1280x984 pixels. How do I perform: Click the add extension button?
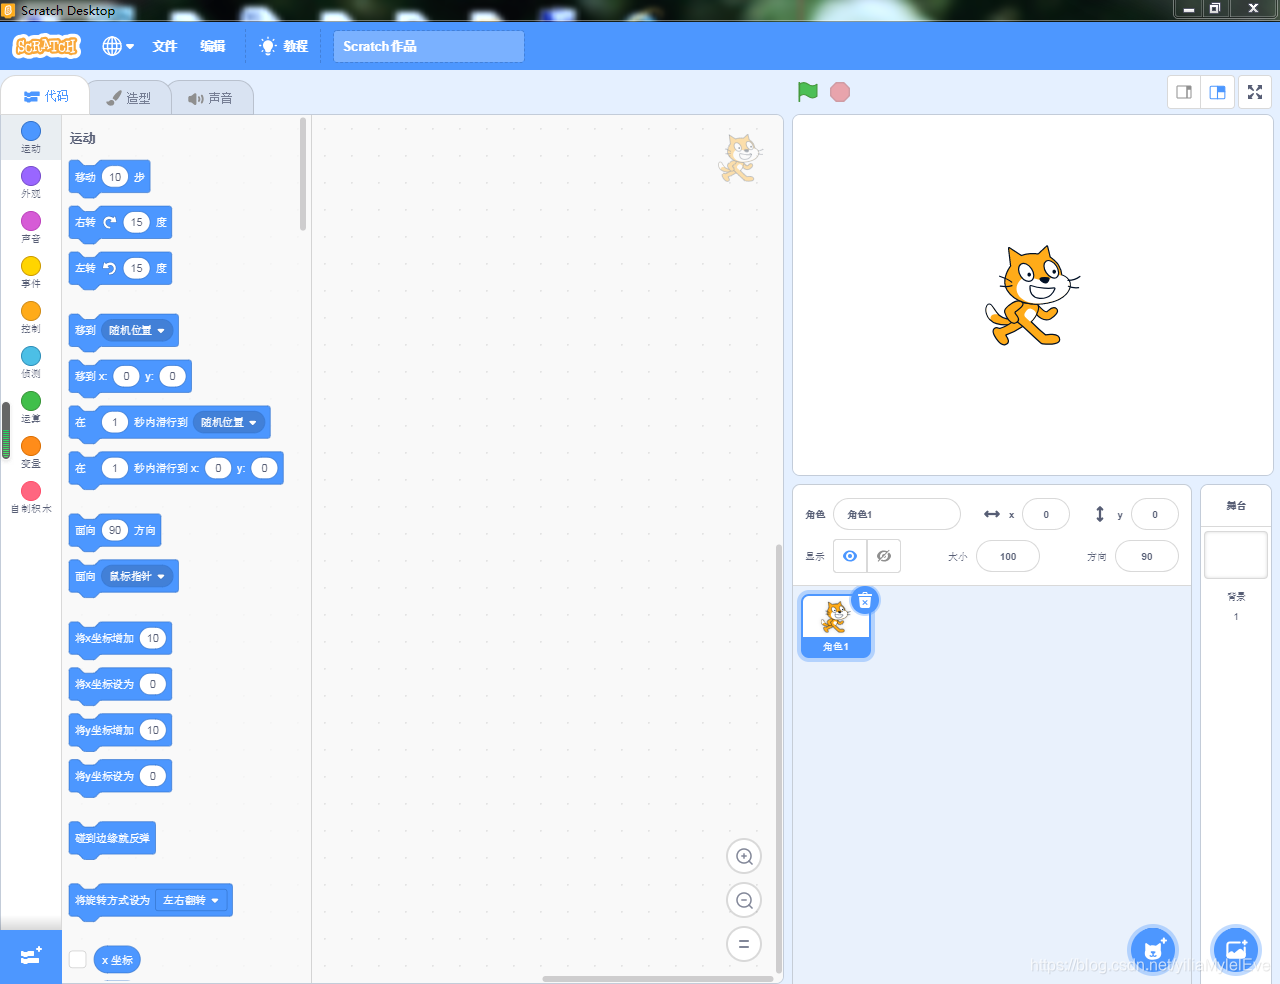tap(31, 956)
